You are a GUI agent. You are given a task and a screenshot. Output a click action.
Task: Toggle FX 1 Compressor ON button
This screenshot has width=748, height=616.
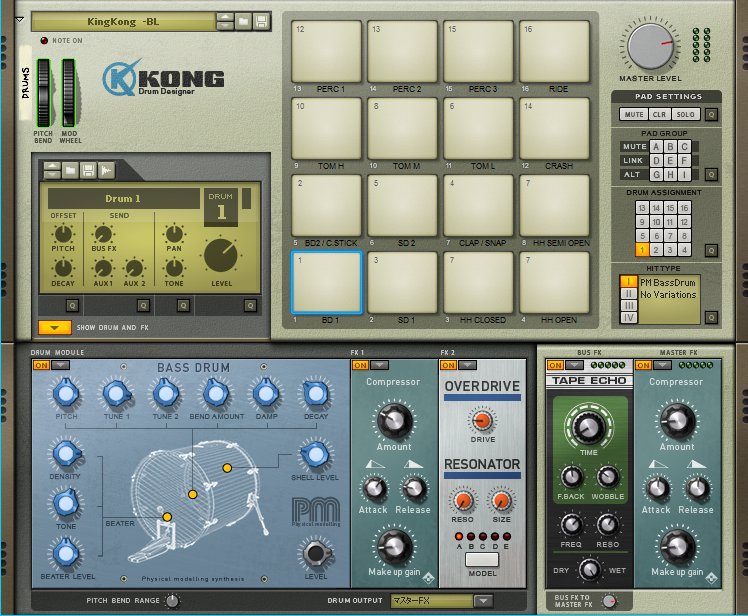click(360, 365)
